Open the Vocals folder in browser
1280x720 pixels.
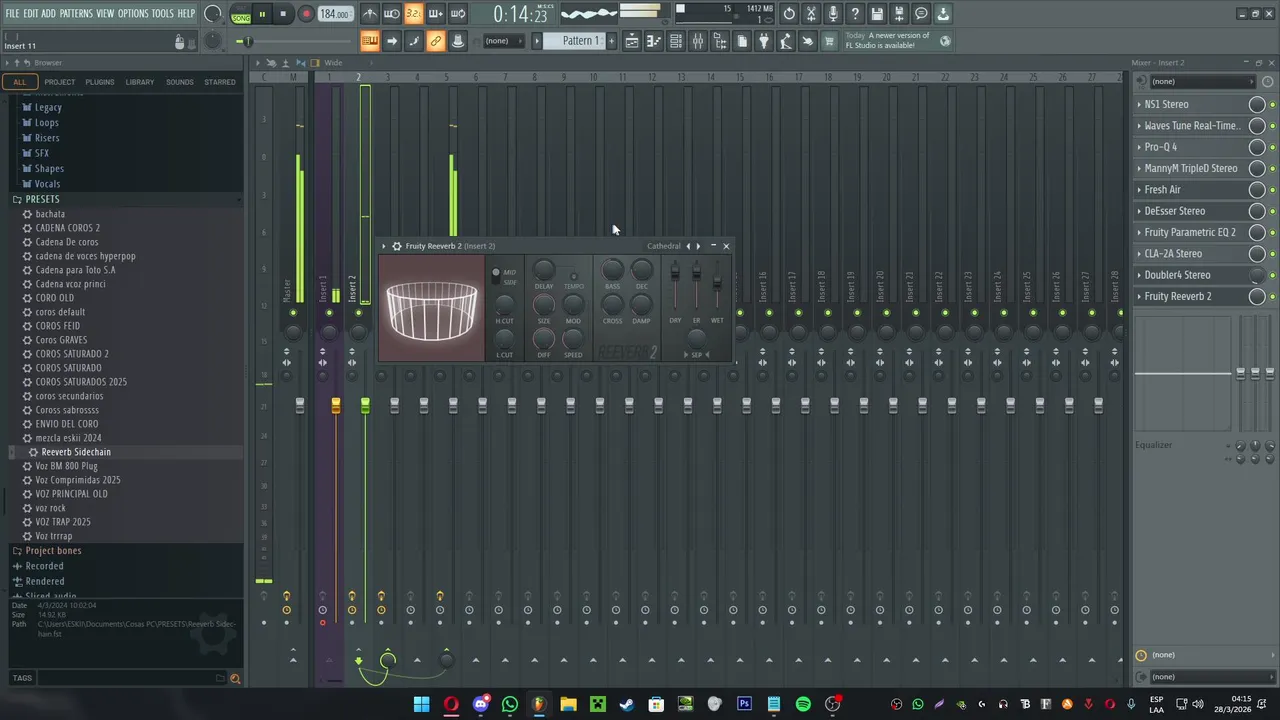(x=47, y=184)
